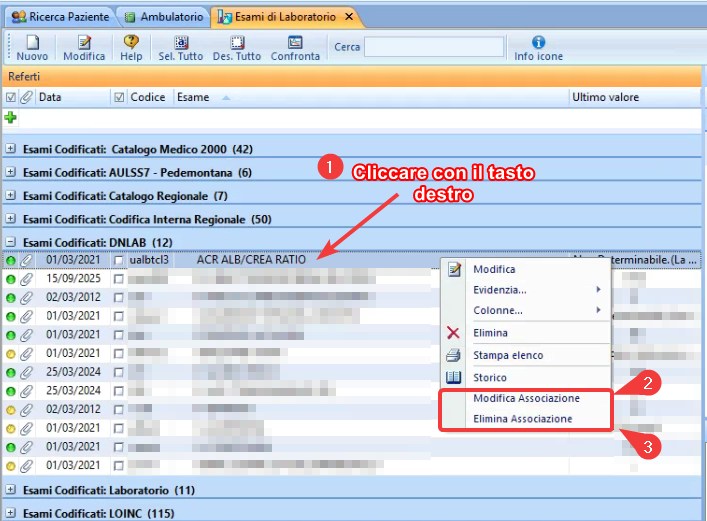
Task: Sort by Codice column header
Action: pos(147,97)
